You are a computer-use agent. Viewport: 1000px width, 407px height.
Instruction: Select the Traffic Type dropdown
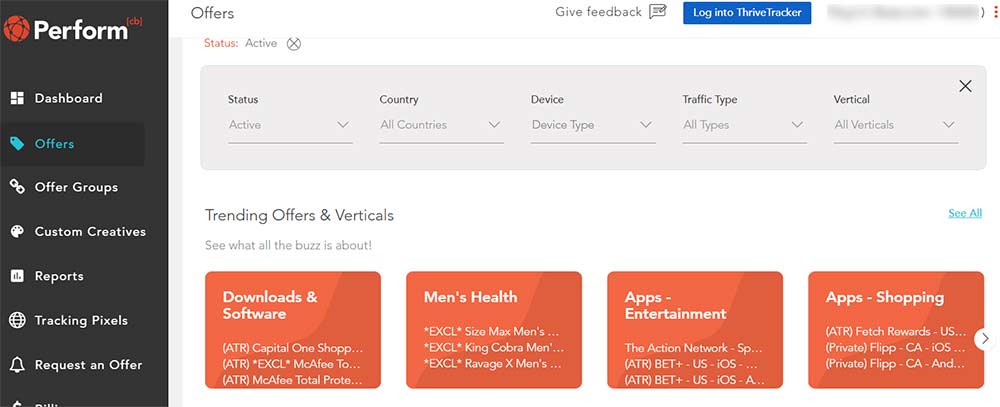point(744,125)
